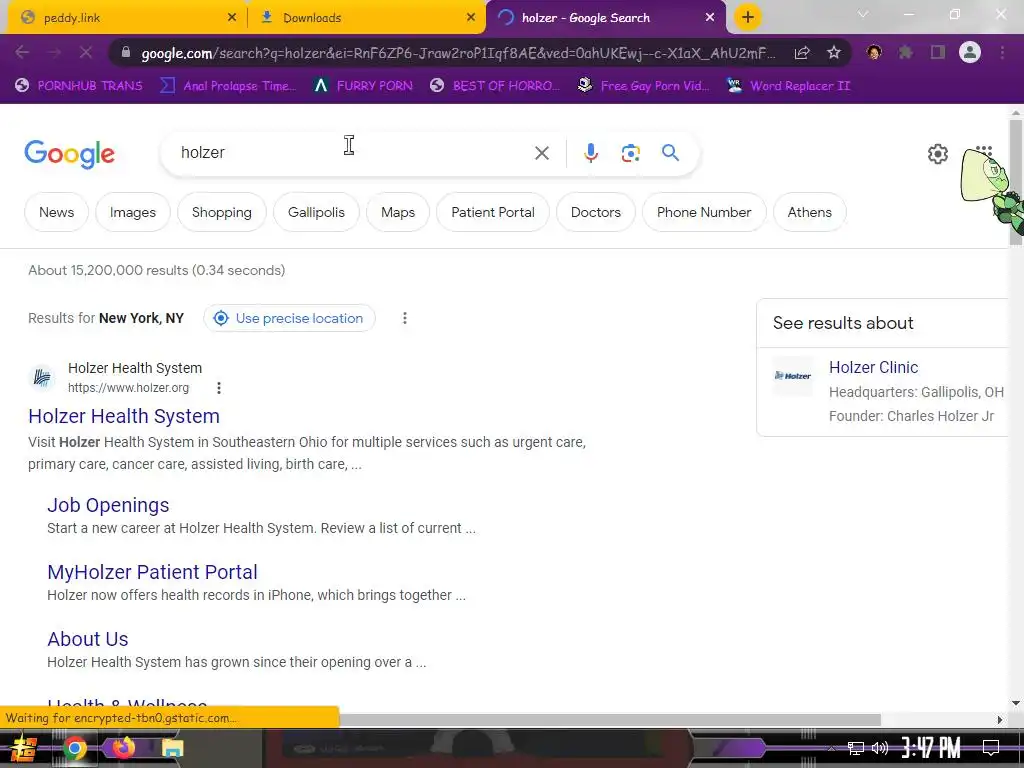This screenshot has width=1024, height=768.
Task: Filter results by News
Action: tap(56, 212)
